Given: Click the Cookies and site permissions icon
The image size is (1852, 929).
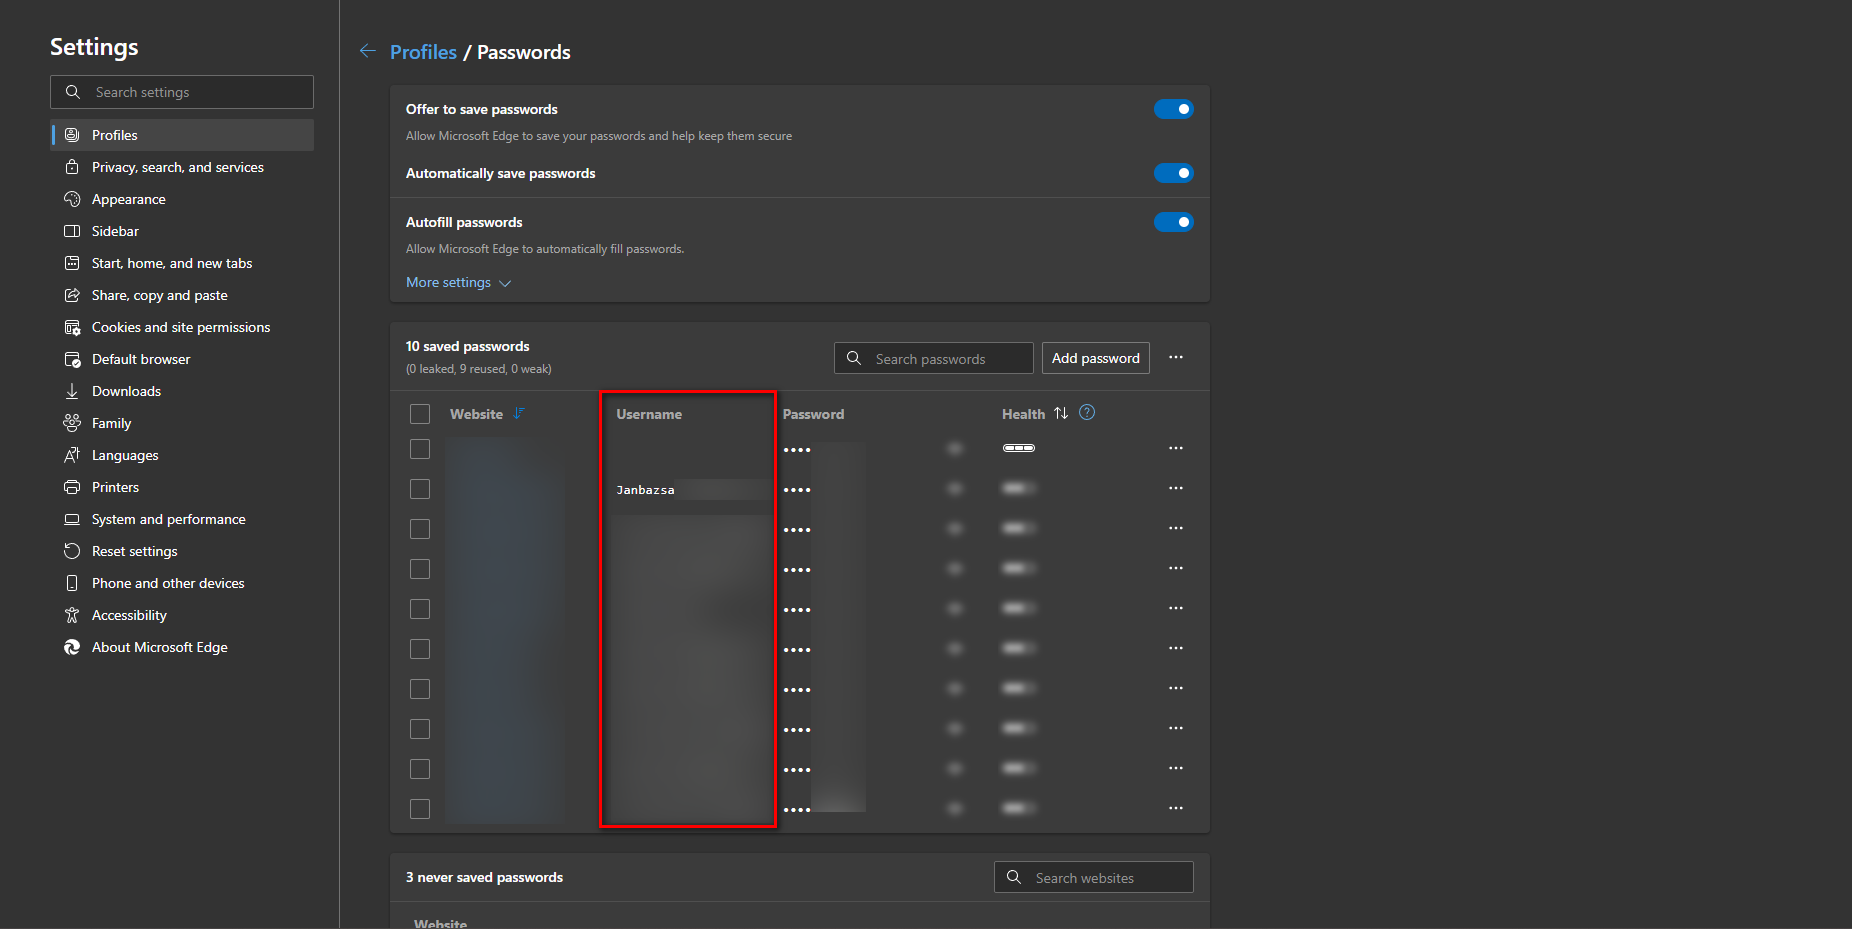Looking at the screenshot, I should click(72, 327).
